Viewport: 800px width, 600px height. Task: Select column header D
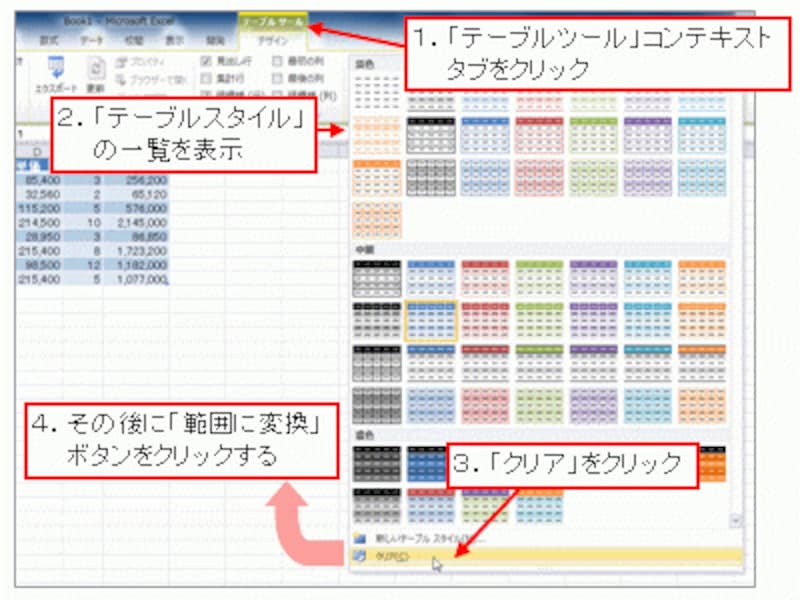(x=37, y=152)
